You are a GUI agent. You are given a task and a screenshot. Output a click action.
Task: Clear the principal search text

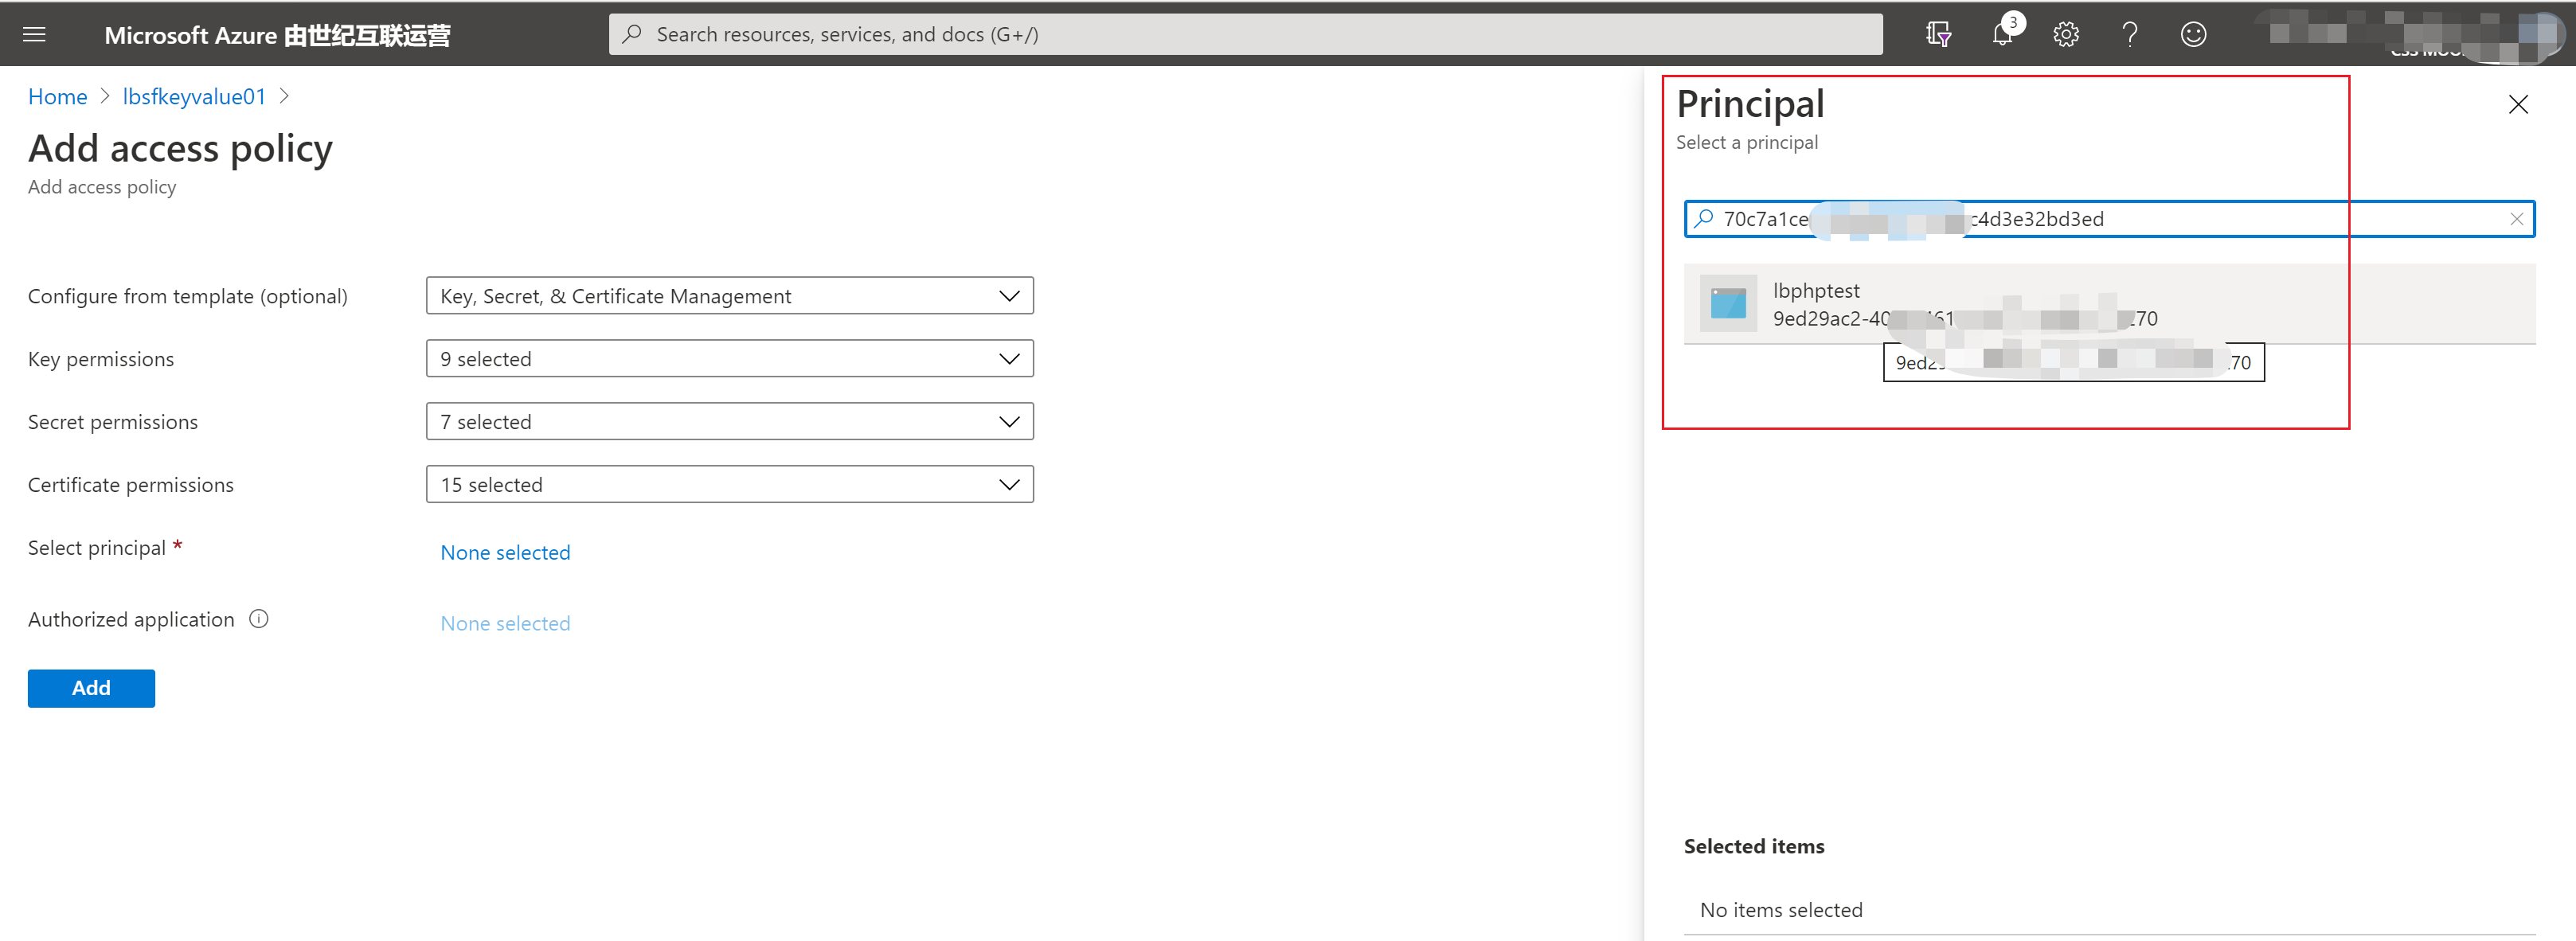pos(2516,219)
